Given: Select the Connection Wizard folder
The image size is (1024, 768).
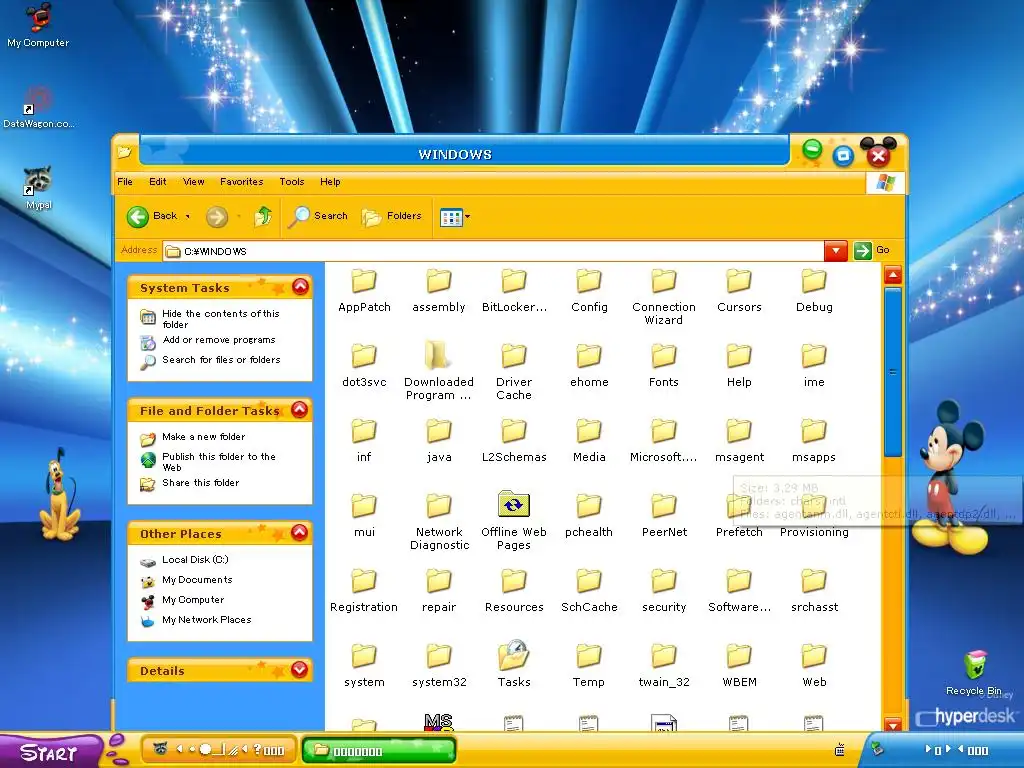Looking at the screenshot, I should [x=664, y=297].
